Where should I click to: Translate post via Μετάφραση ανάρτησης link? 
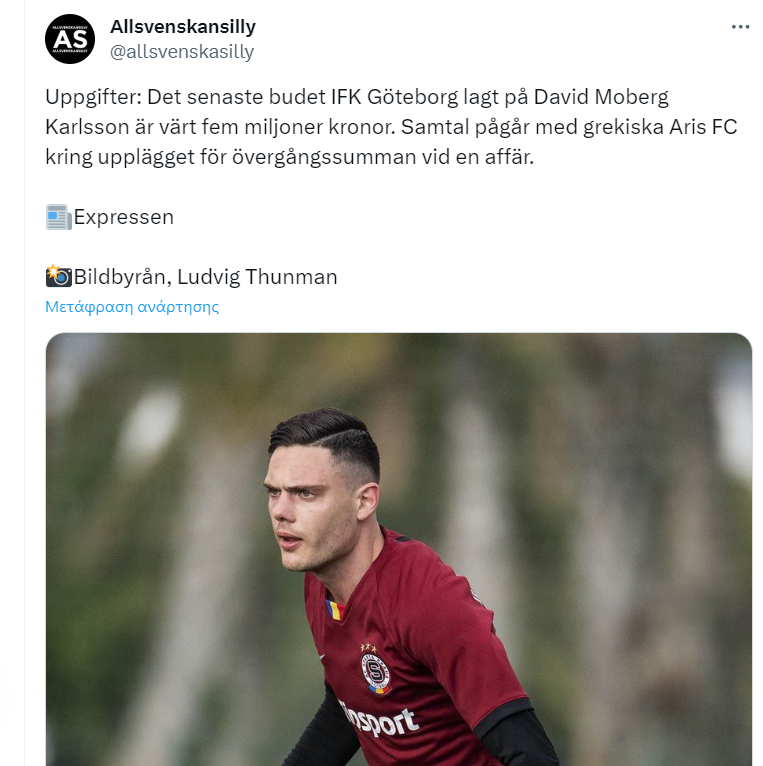[132, 307]
